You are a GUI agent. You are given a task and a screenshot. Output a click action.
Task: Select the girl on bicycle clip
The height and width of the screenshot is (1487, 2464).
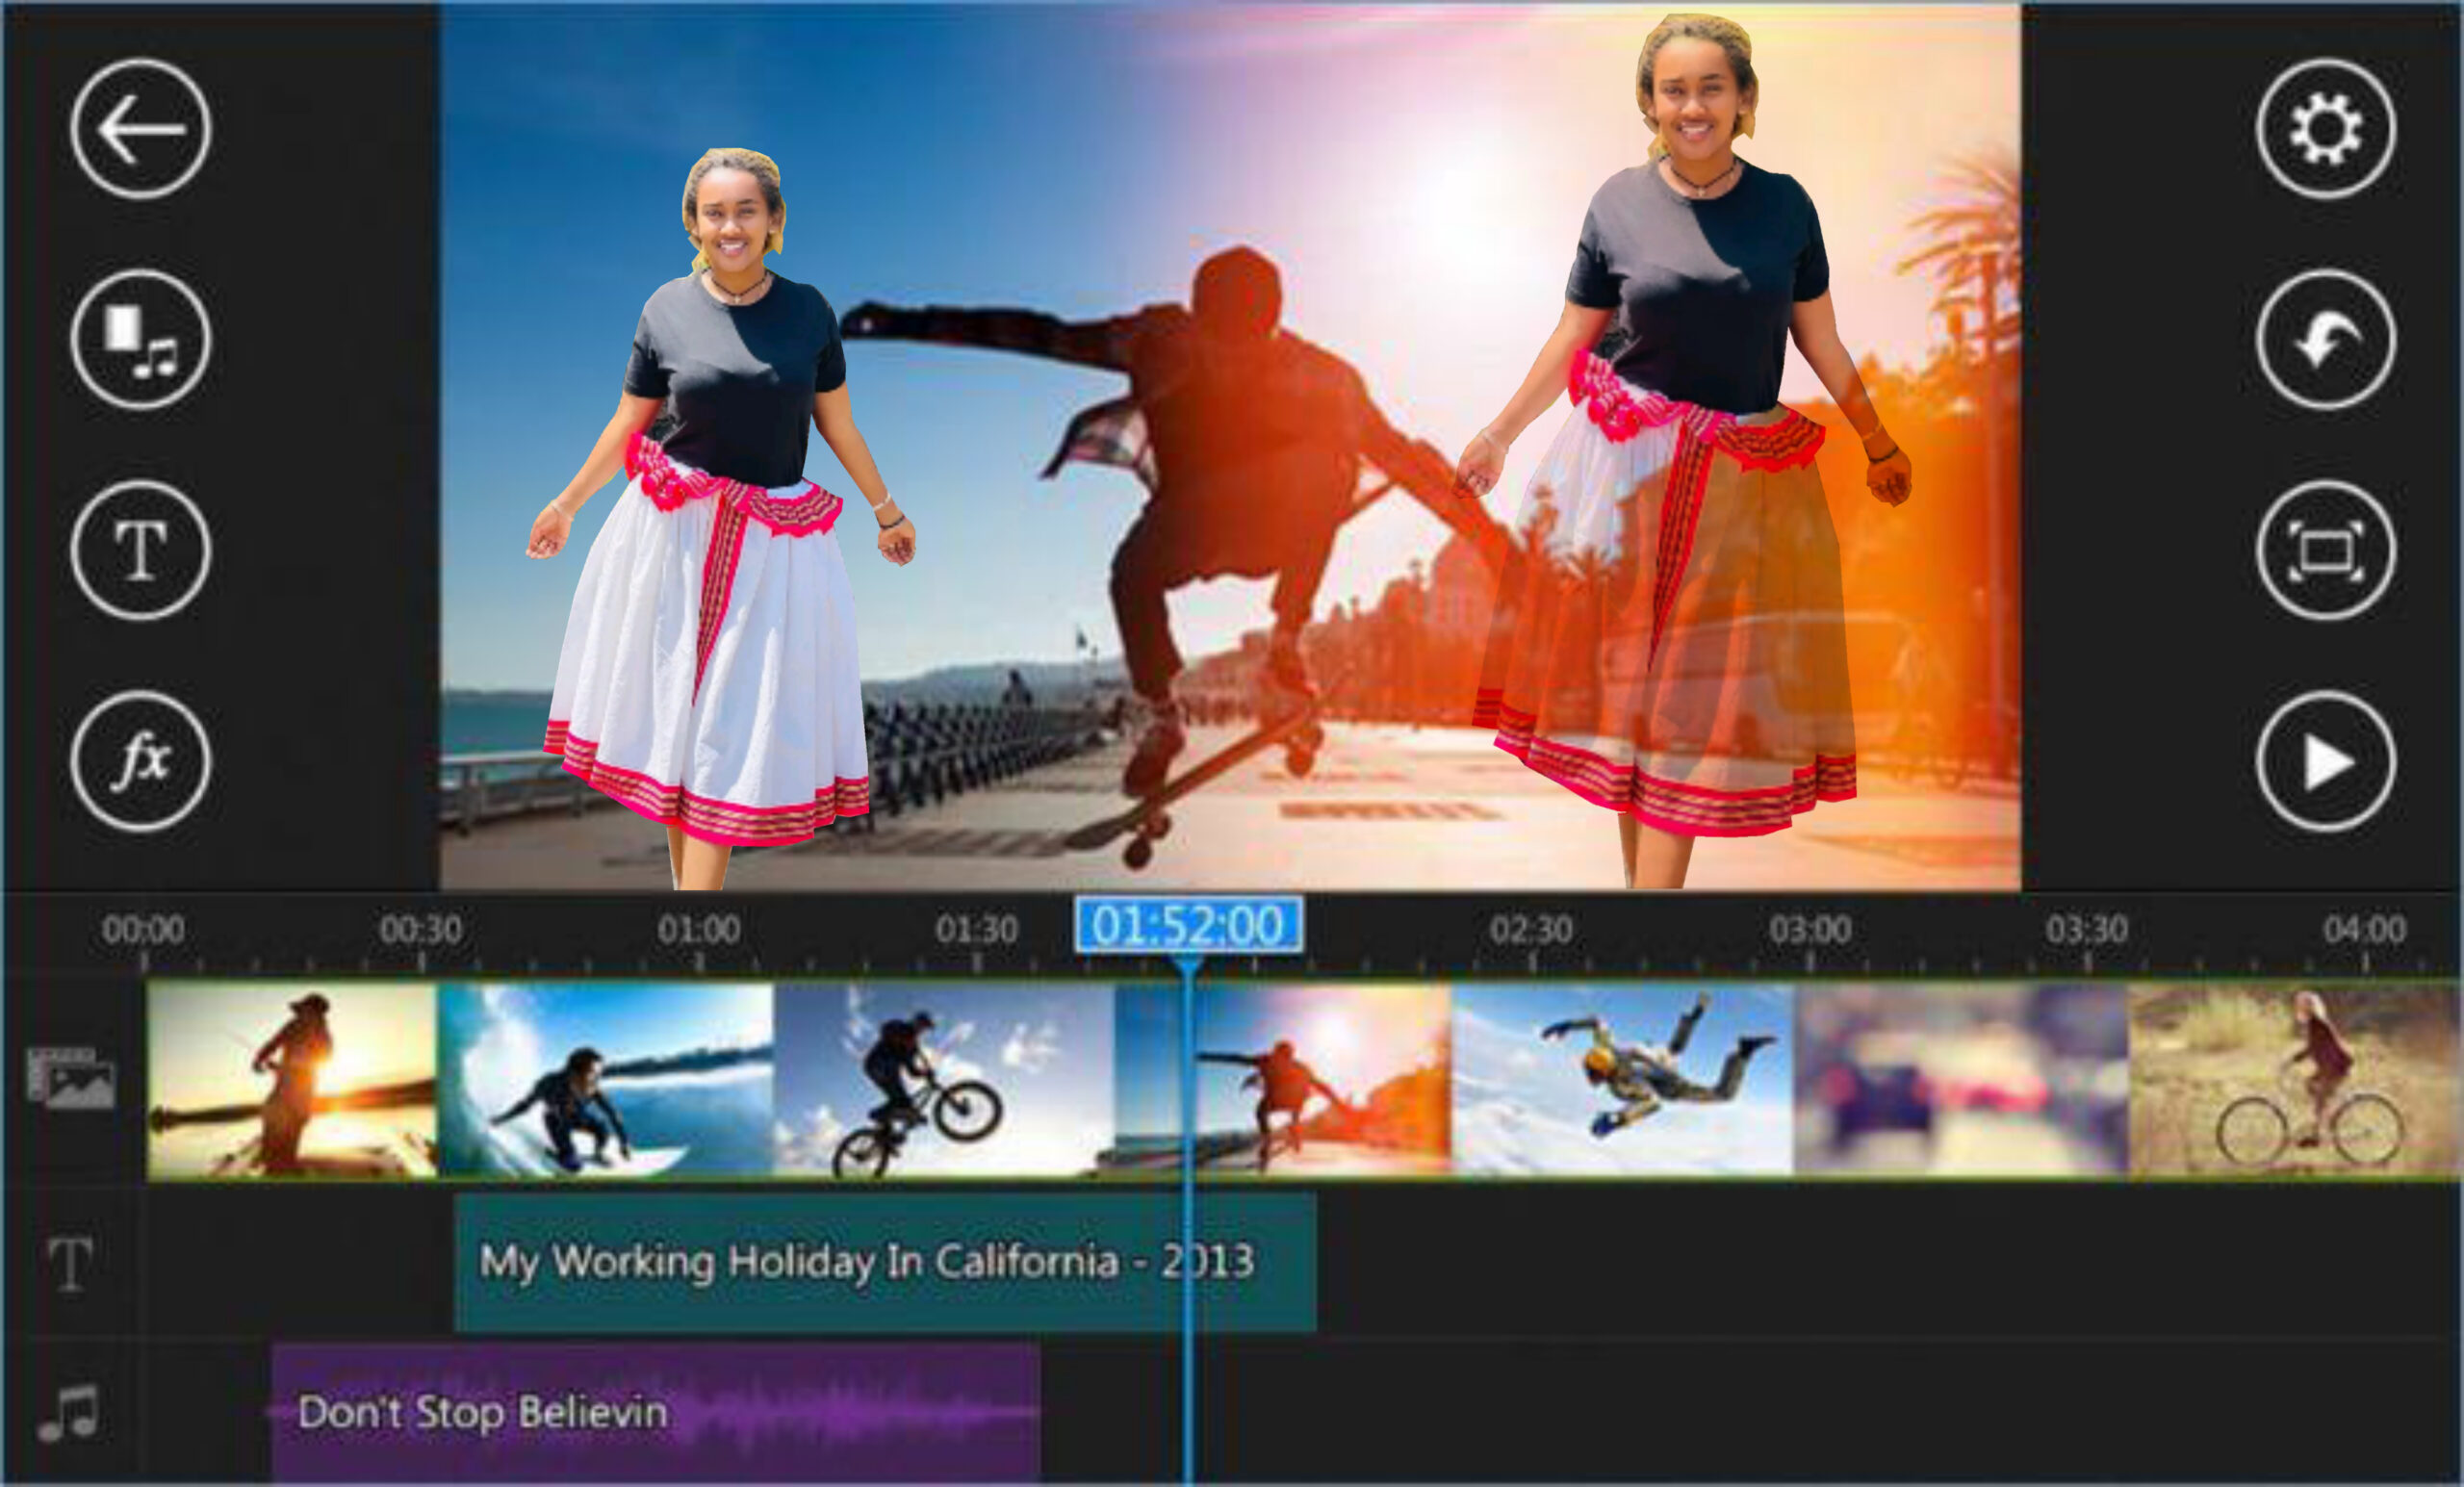2295,1080
